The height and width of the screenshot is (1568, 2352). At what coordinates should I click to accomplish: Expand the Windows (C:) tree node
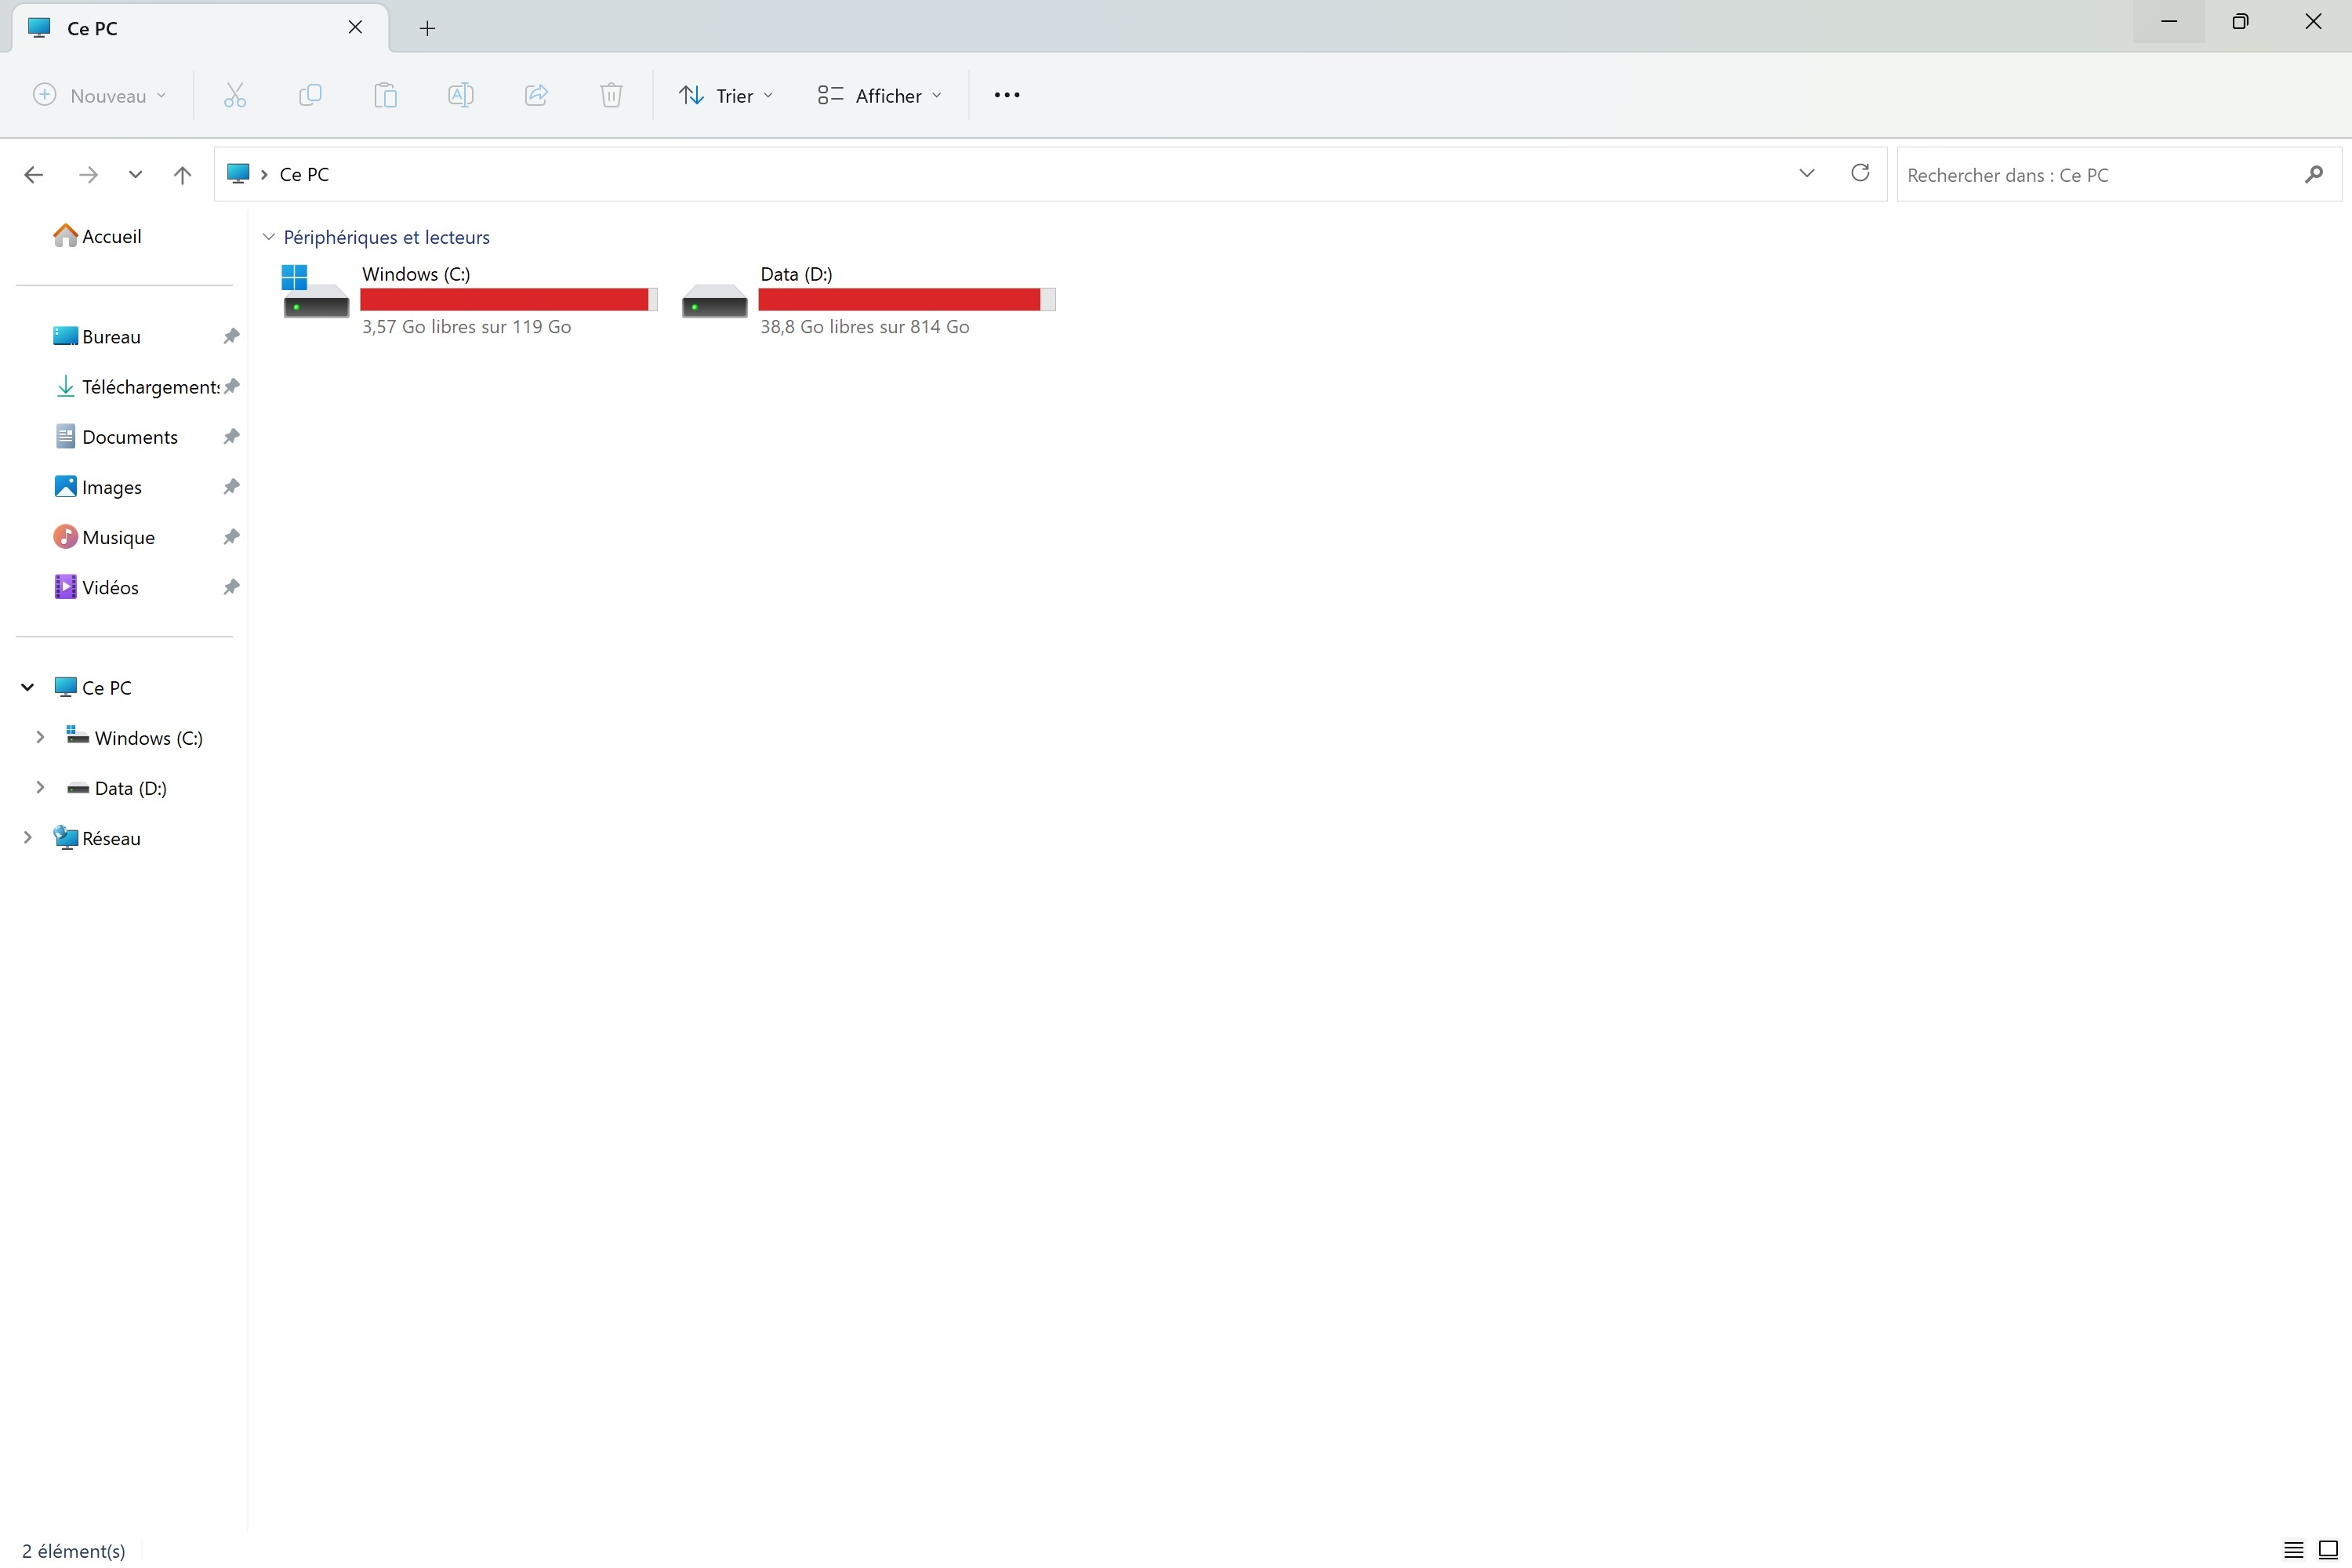40,737
